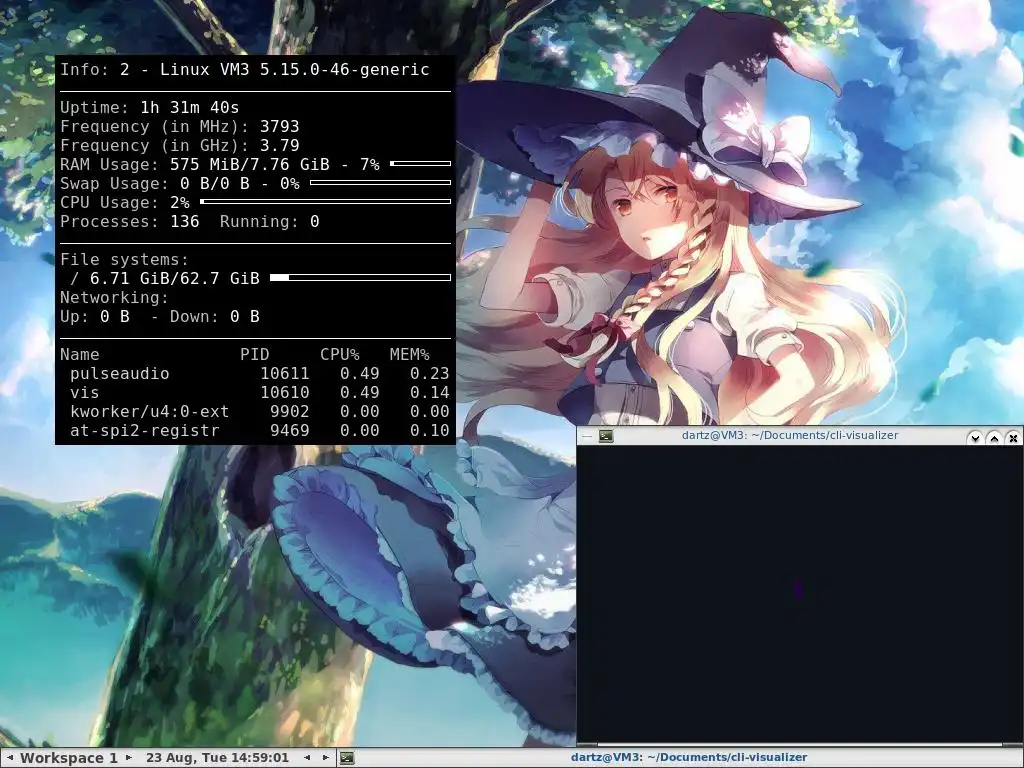Click the Uptime value 1h 31m 40s
The width and height of the screenshot is (1024, 768).
tap(189, 107)
